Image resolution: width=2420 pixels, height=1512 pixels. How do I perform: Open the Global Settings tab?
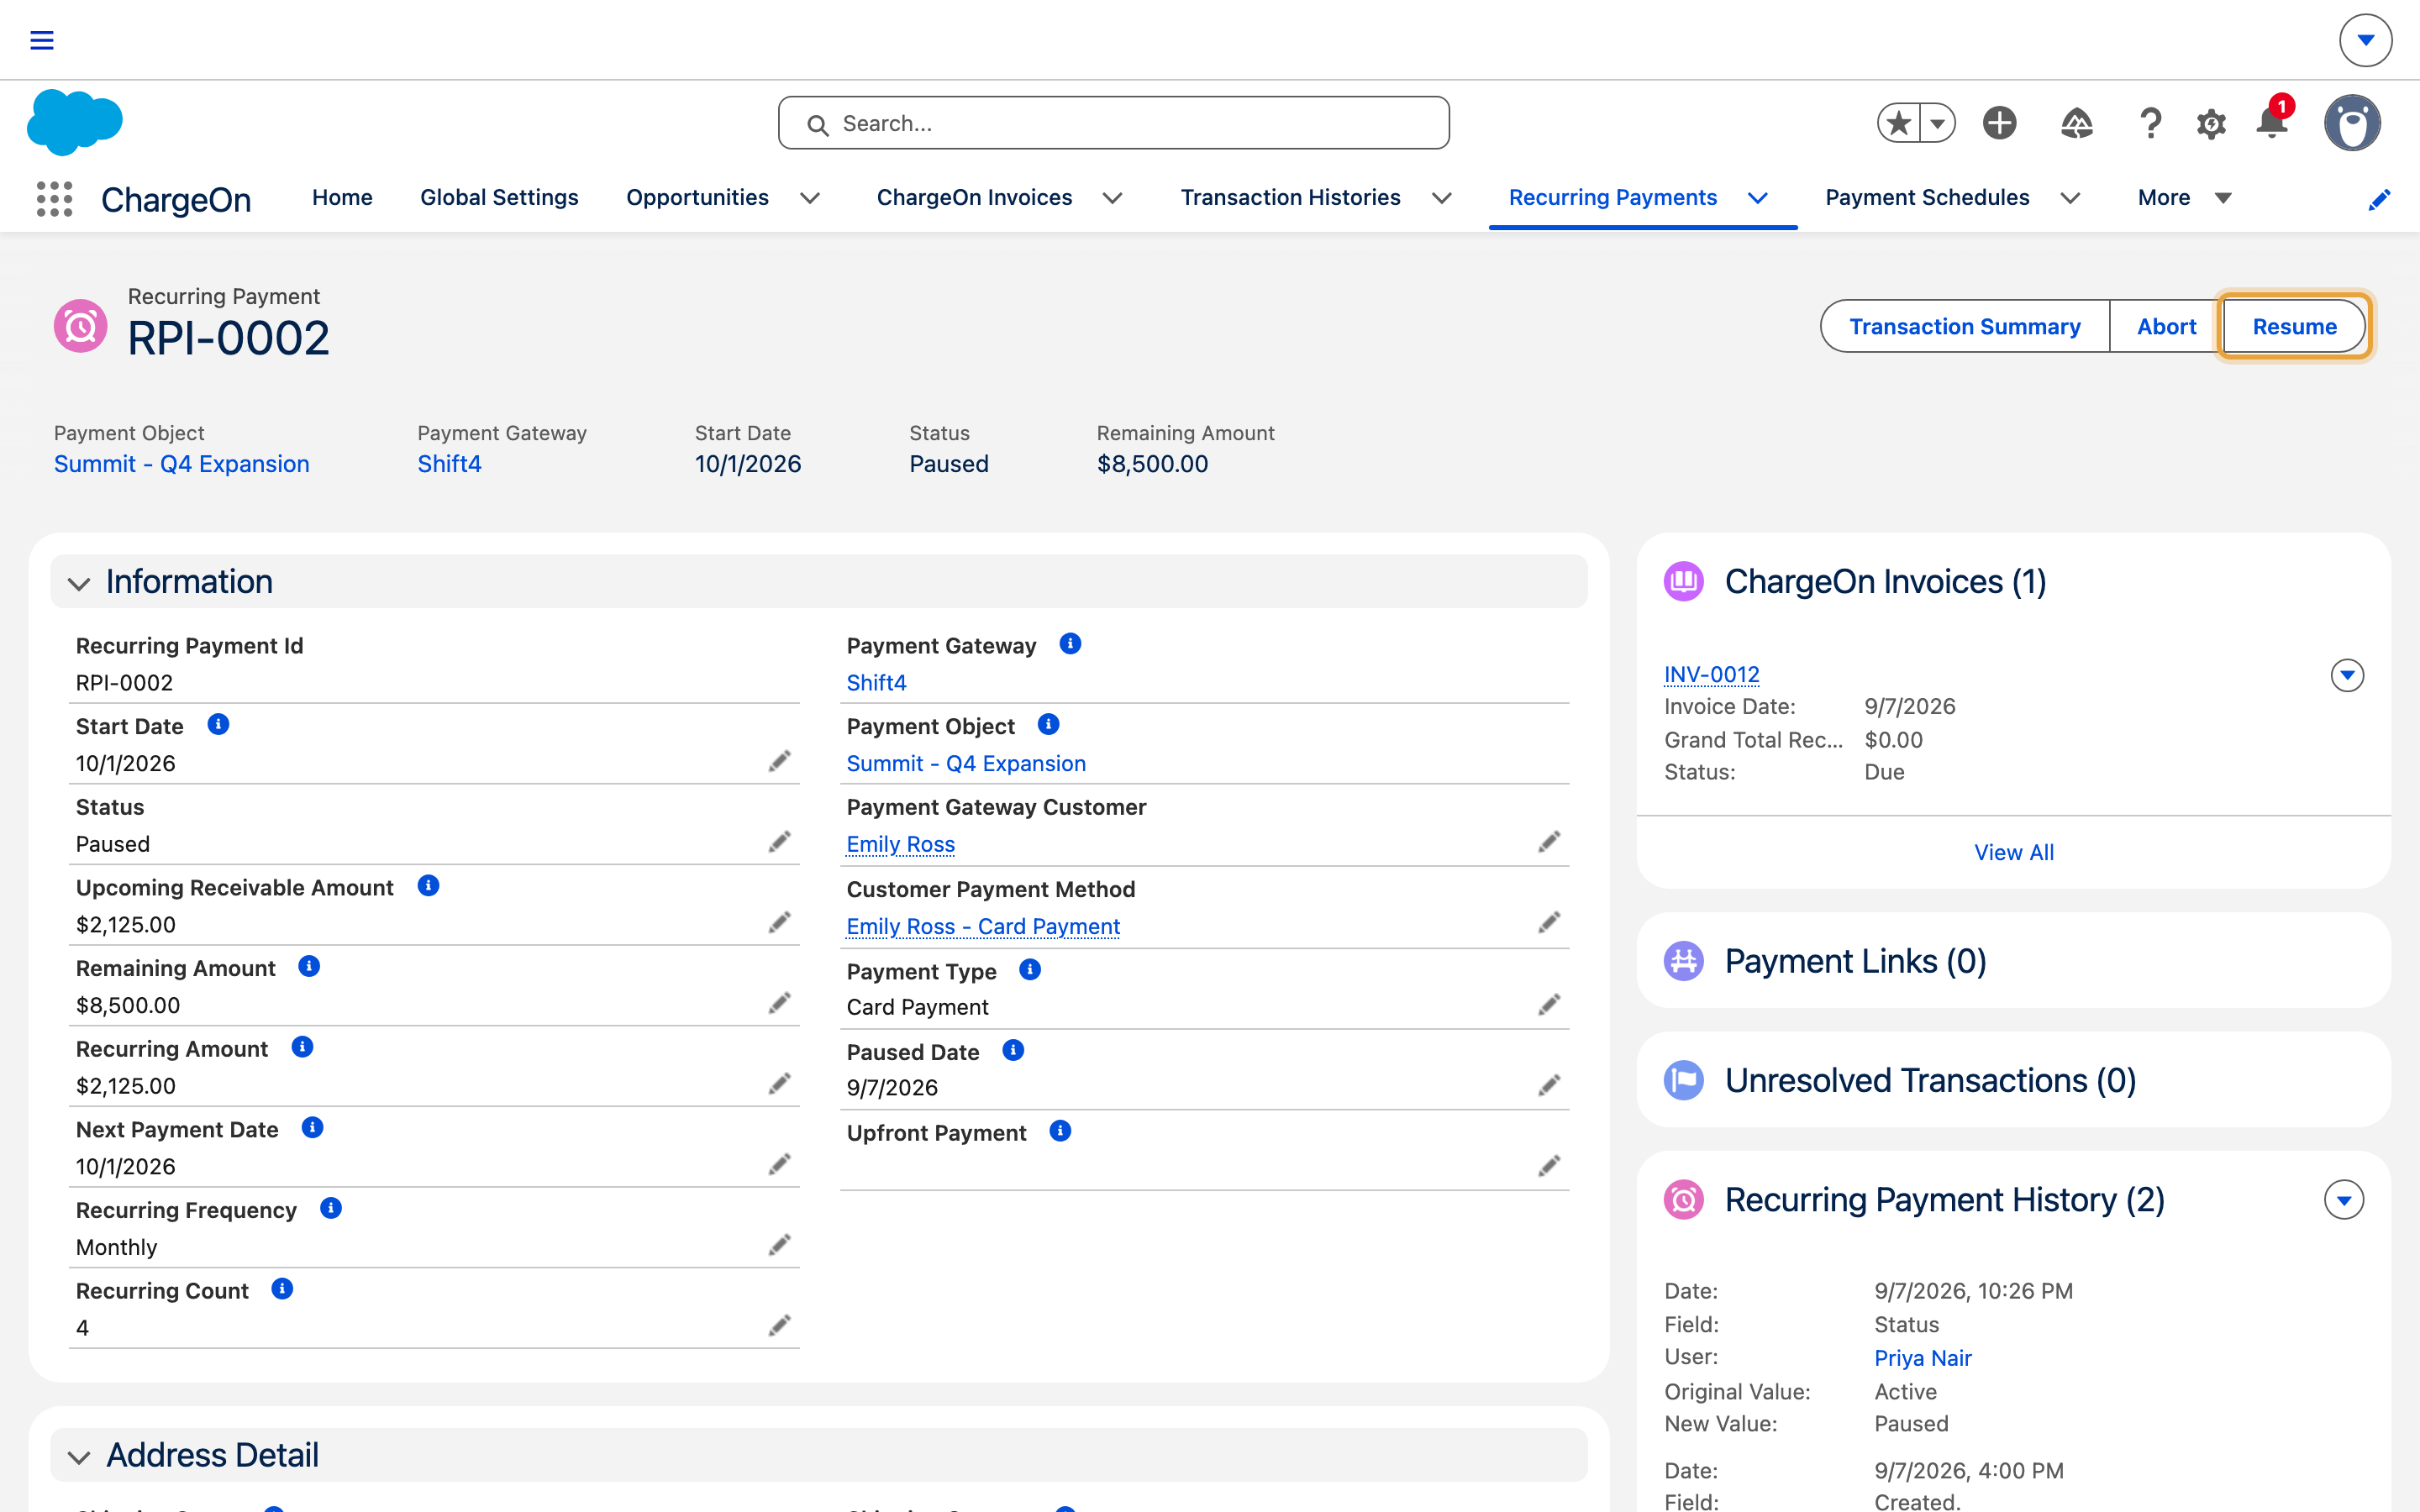[x=499, y=198]
